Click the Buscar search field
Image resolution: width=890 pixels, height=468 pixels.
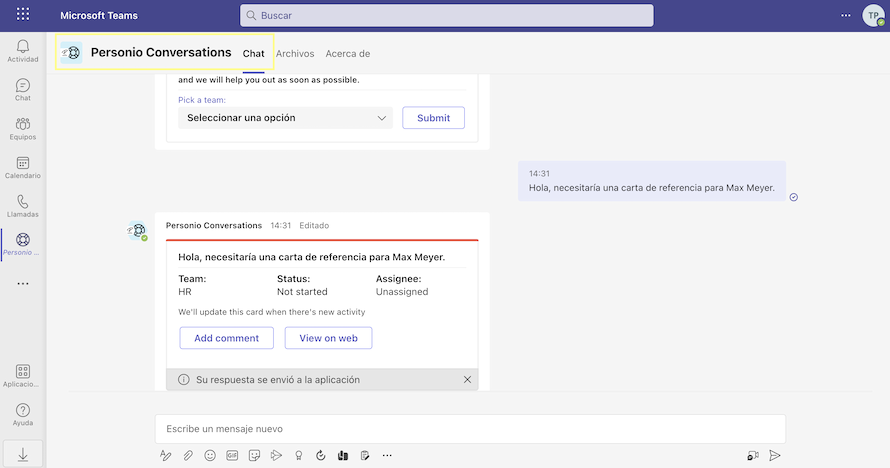pyautogui.click(x=447, y=15)
